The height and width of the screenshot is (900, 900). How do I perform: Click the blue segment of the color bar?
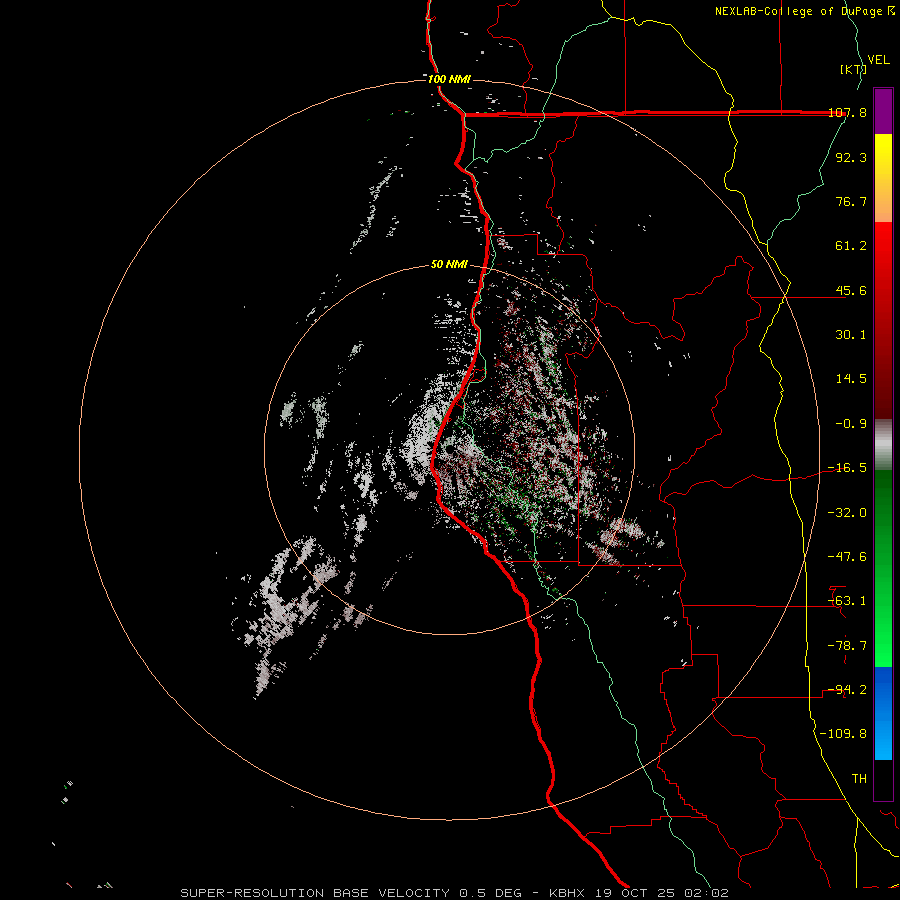point(883,713)
